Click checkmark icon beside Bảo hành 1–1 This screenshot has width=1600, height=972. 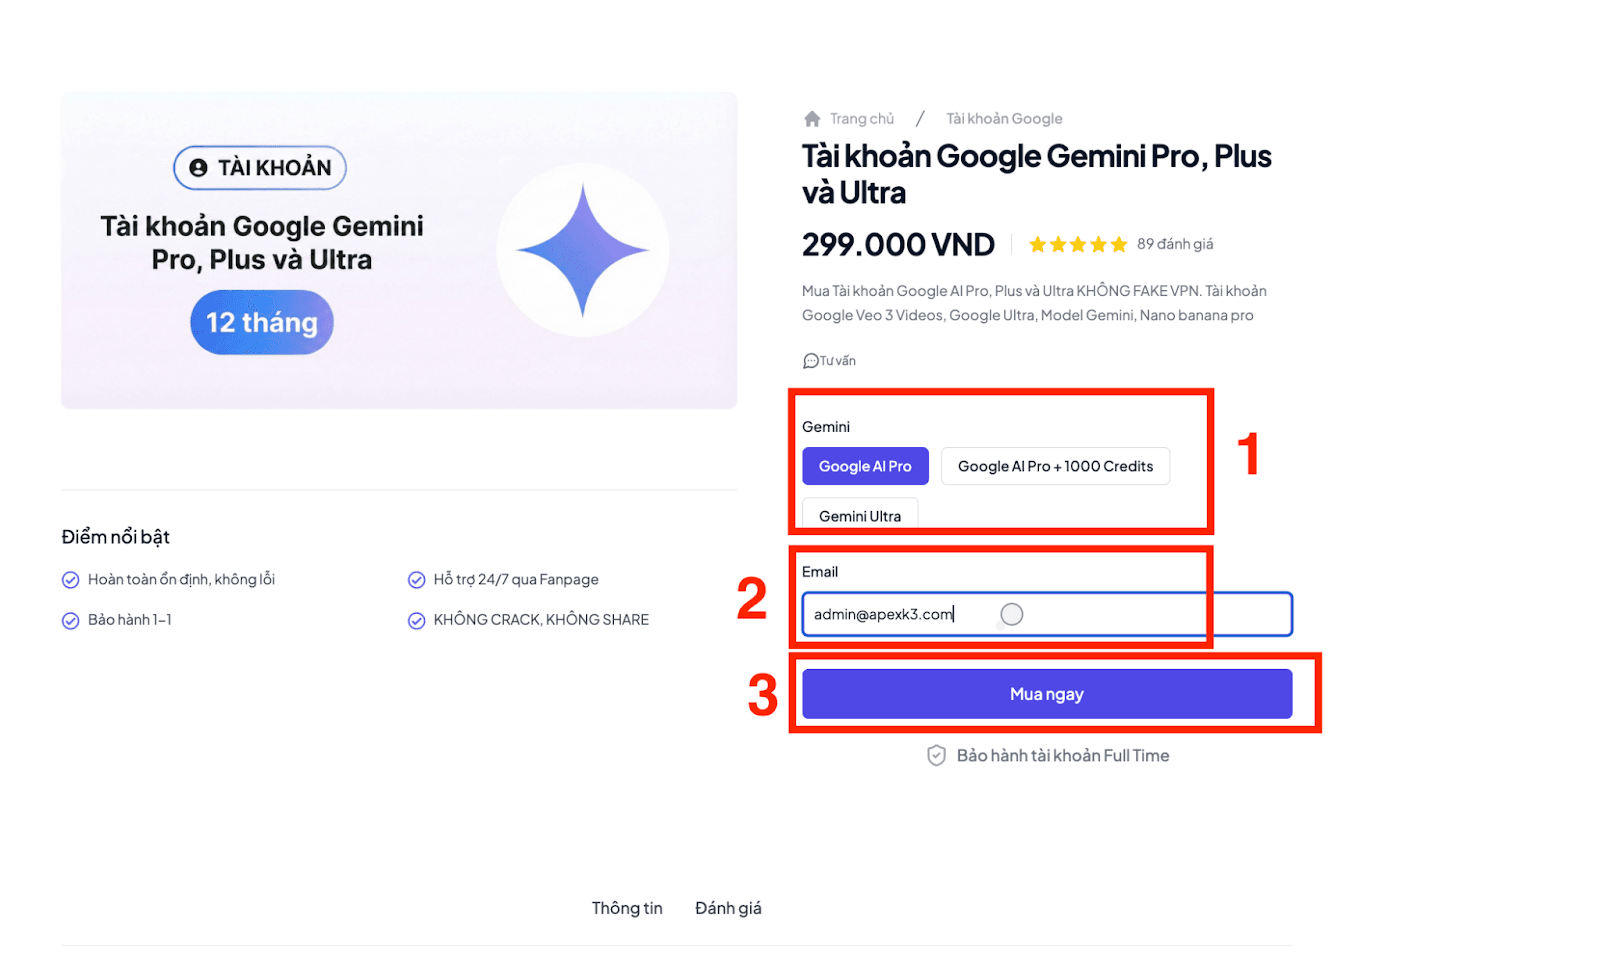click(x=71, y=621)
